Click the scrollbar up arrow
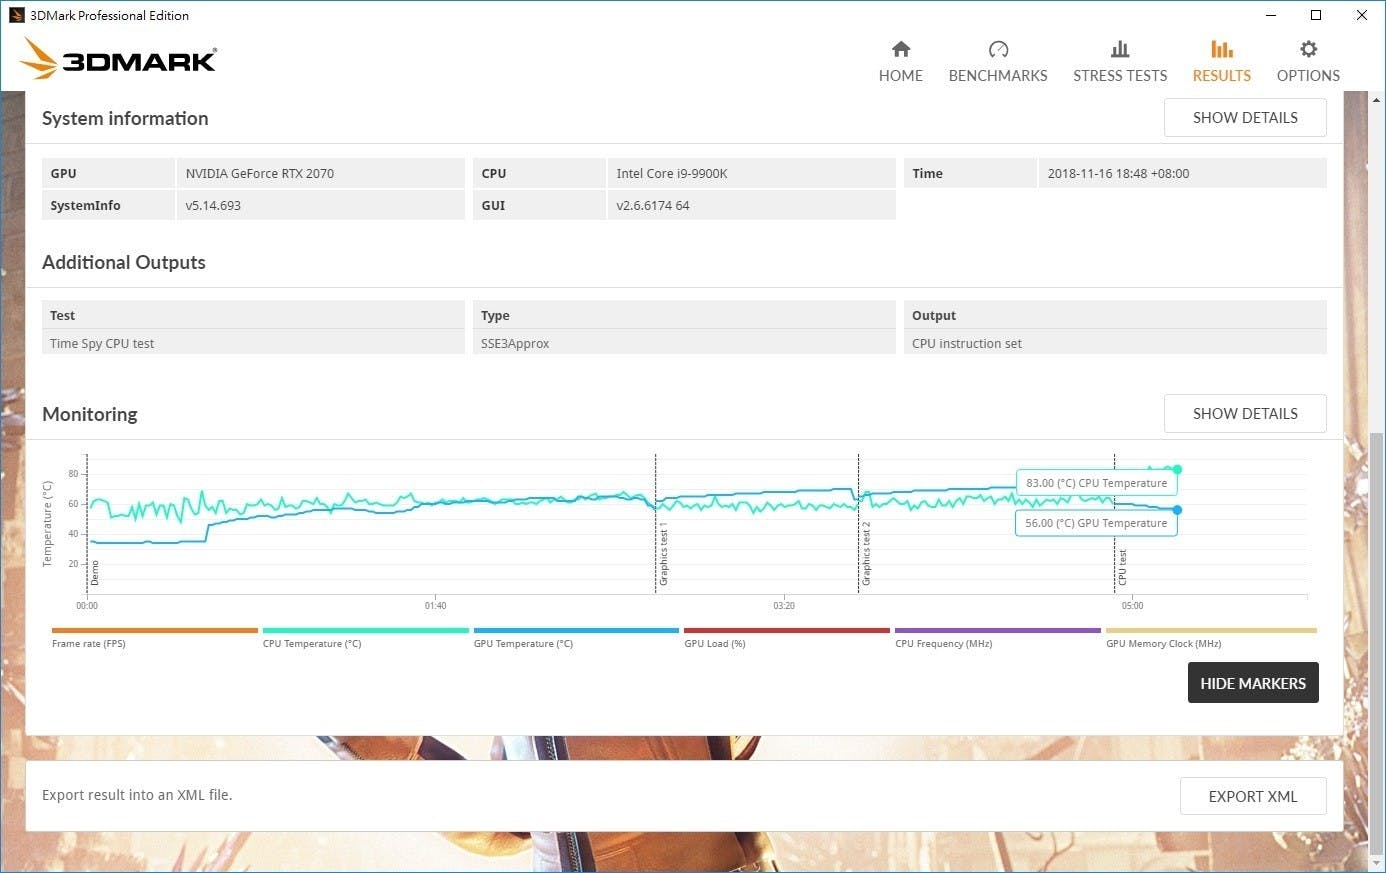The width and height of the screenshot is (1386, 873). (x=1377, y=100)
